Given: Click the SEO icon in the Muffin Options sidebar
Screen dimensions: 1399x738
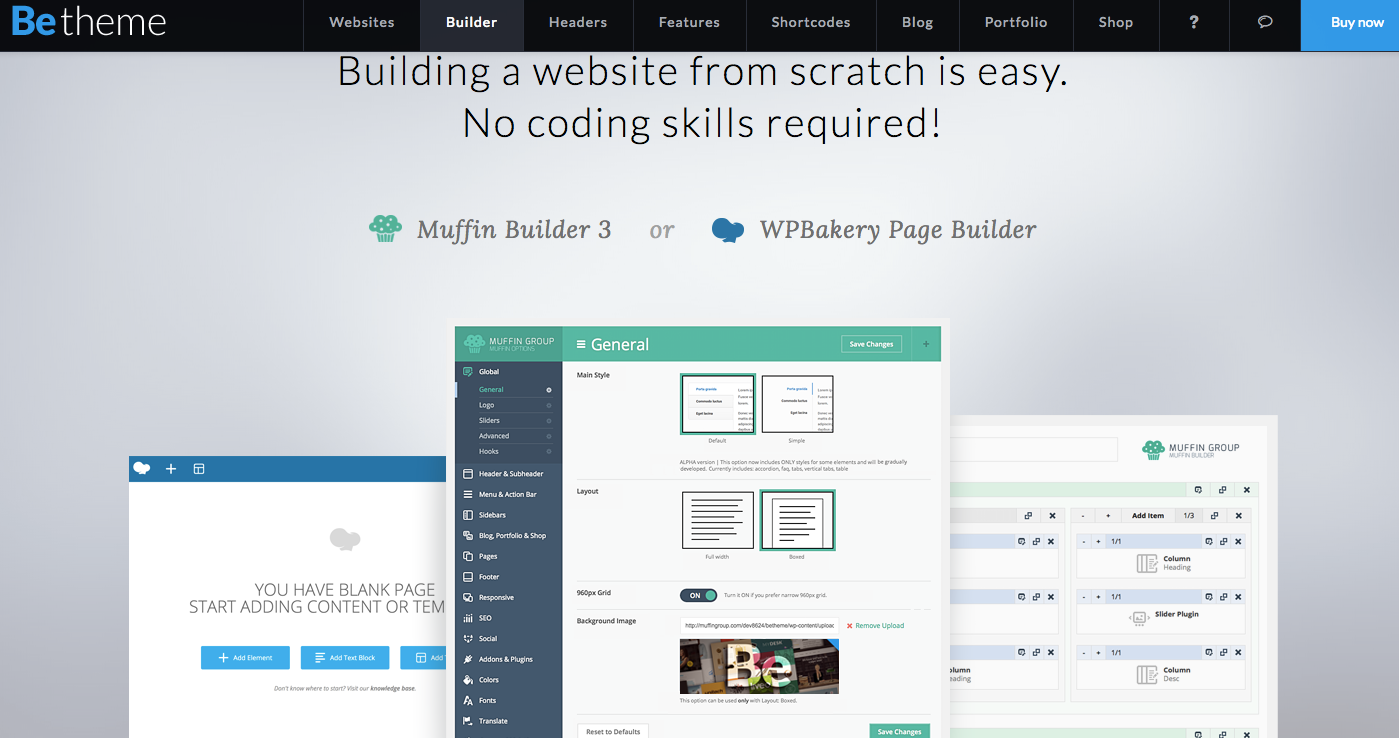Looking at the screenshot, I should coord(468,618).
